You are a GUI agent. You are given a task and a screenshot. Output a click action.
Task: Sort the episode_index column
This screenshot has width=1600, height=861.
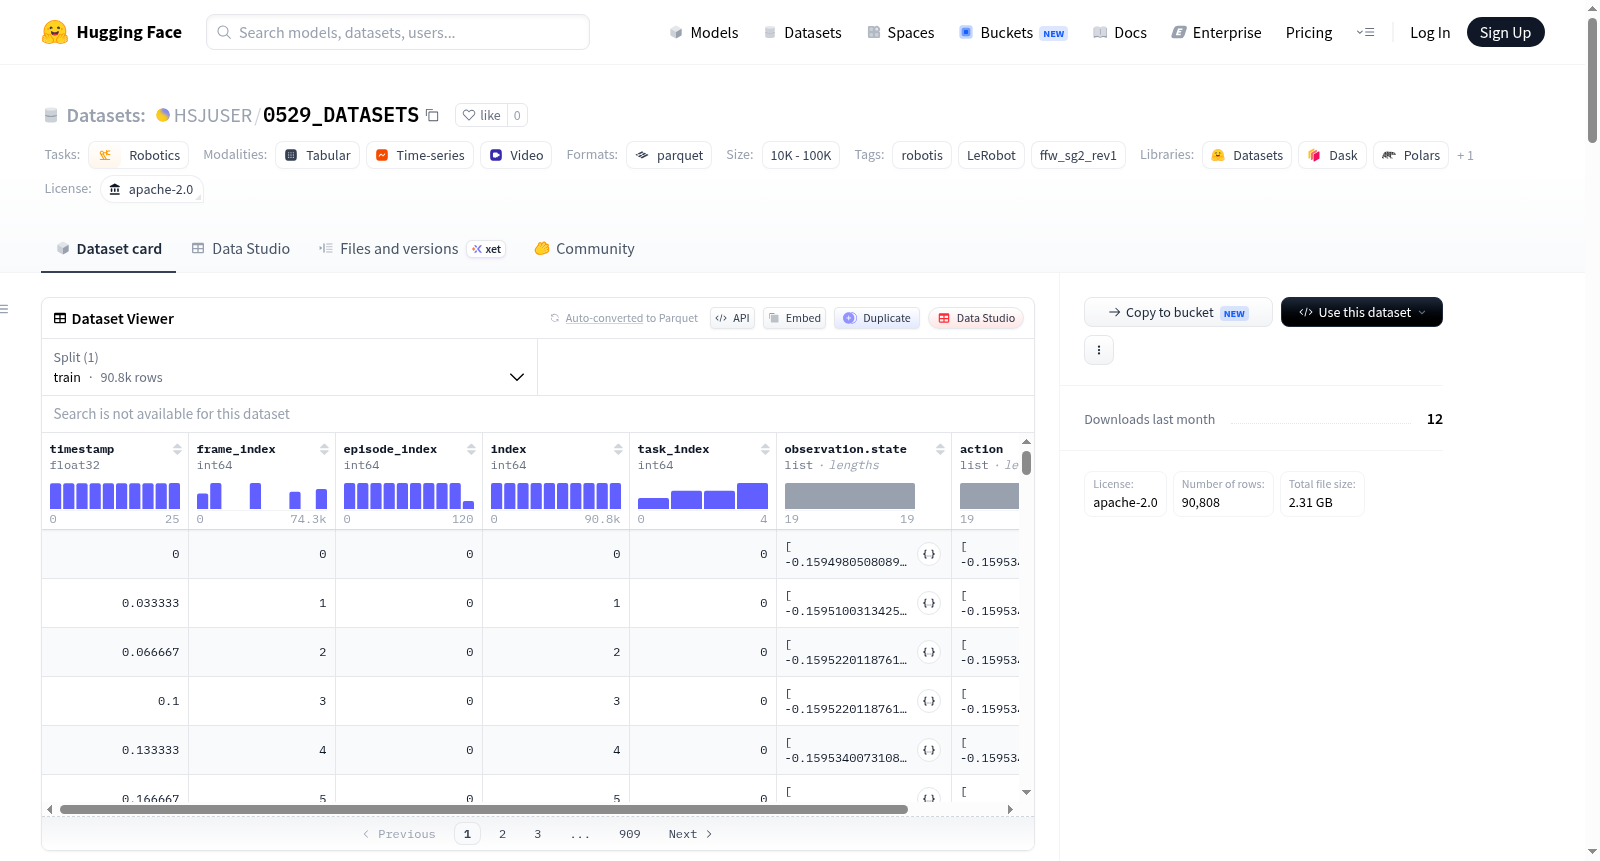pos(471,449)
